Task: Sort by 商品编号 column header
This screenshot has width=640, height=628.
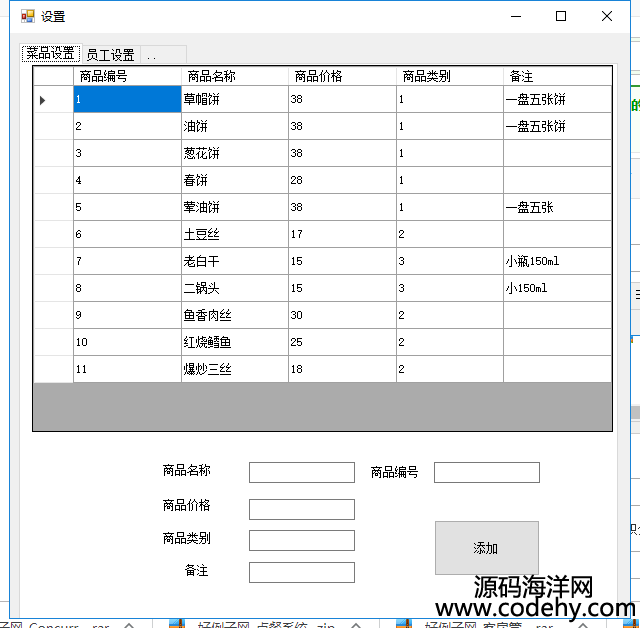Action: click(127, 76)
